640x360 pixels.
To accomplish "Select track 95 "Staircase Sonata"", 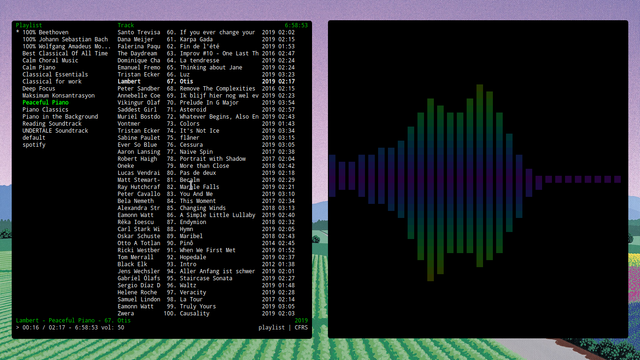I will (x=206, y=278).
